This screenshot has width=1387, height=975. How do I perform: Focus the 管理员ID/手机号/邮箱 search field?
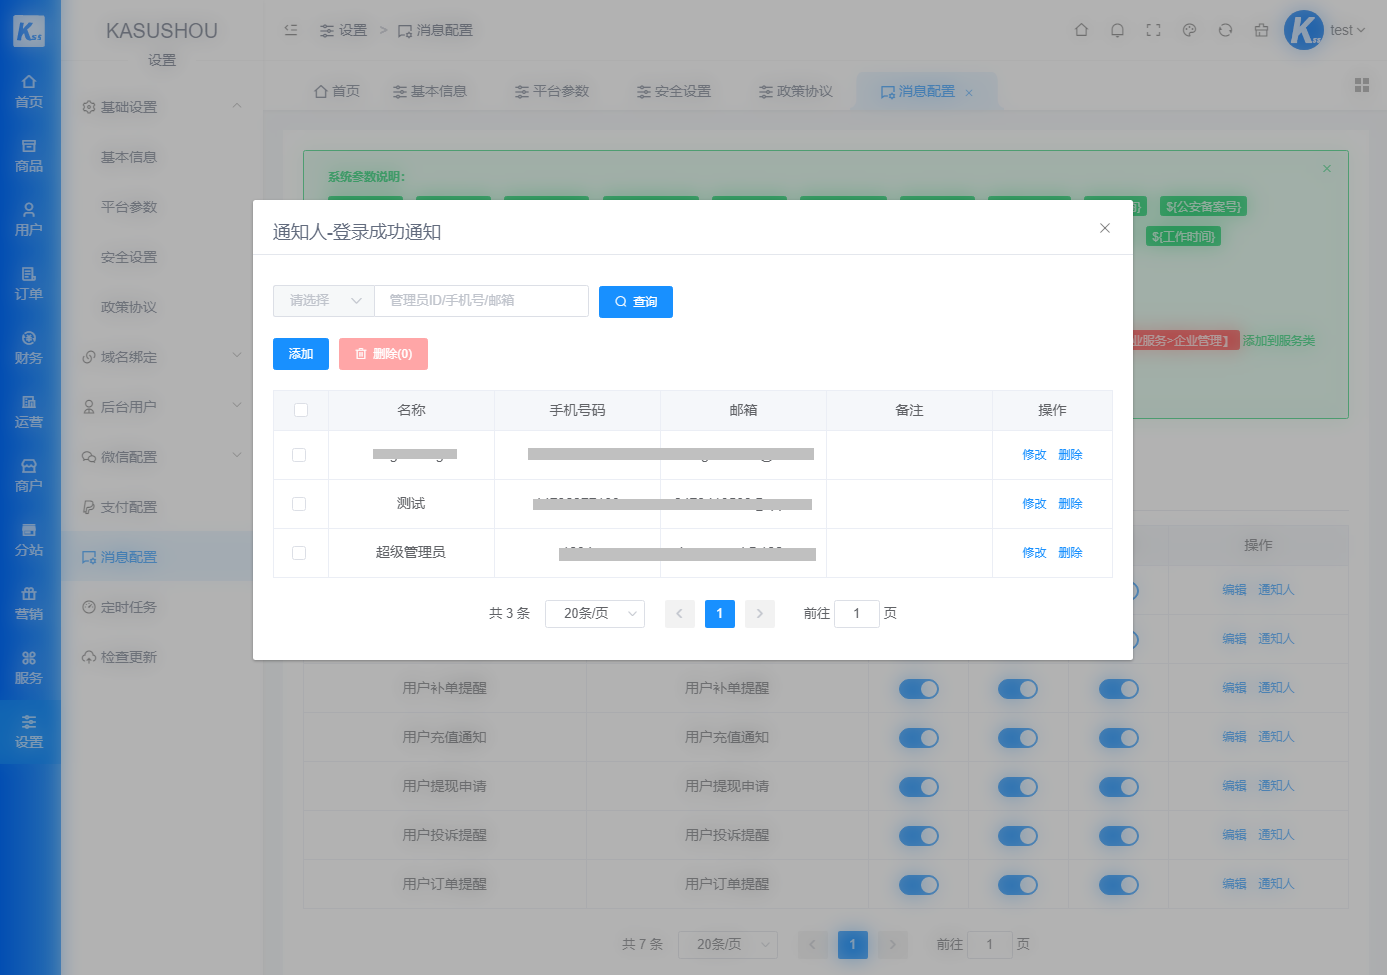point(481,301)
